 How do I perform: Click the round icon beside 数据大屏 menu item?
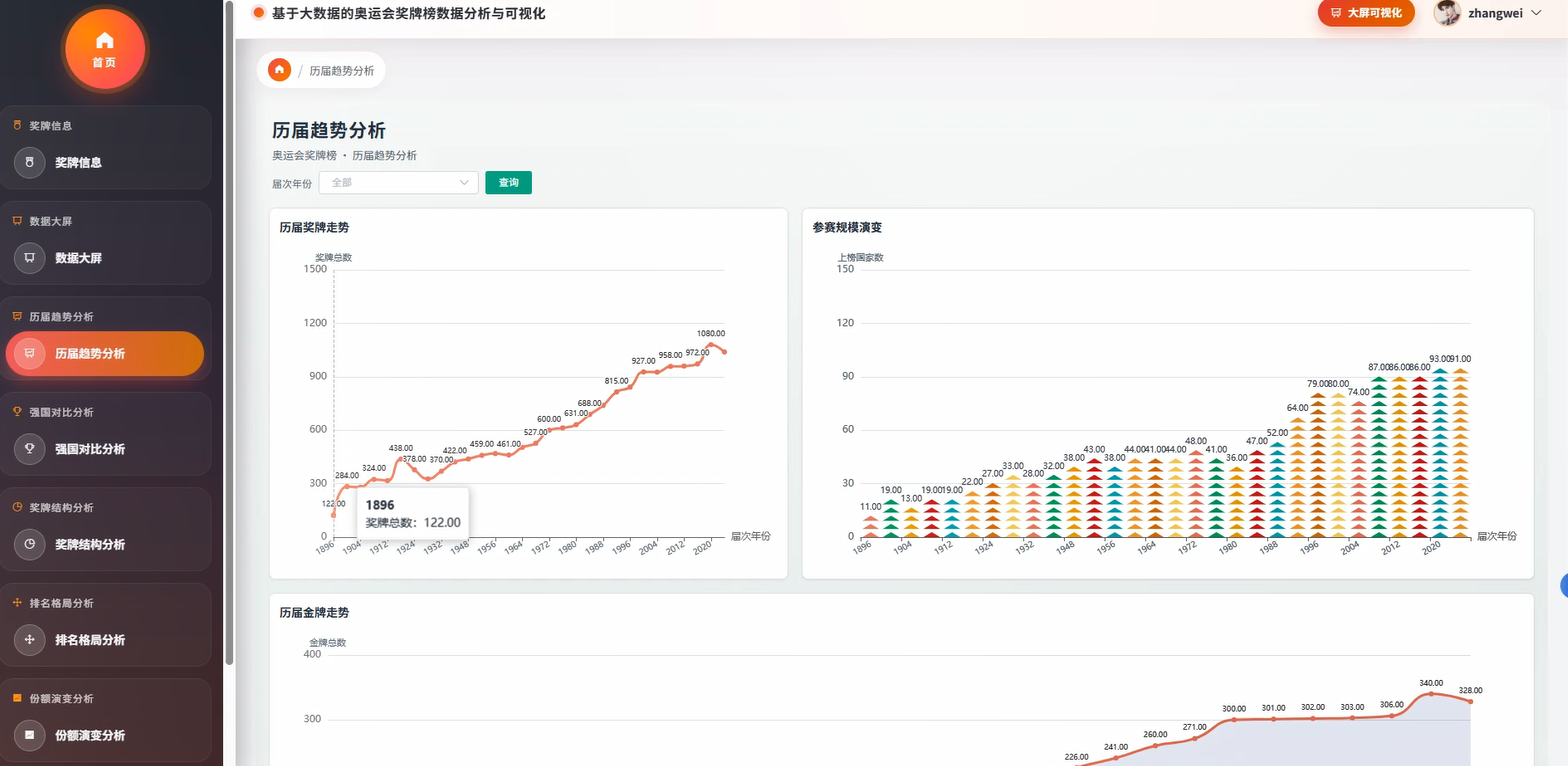[x=30, y=258]
